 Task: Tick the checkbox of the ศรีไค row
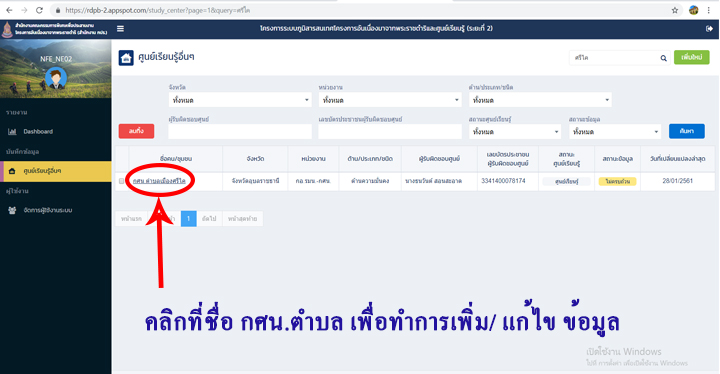[x=122, y=181]
